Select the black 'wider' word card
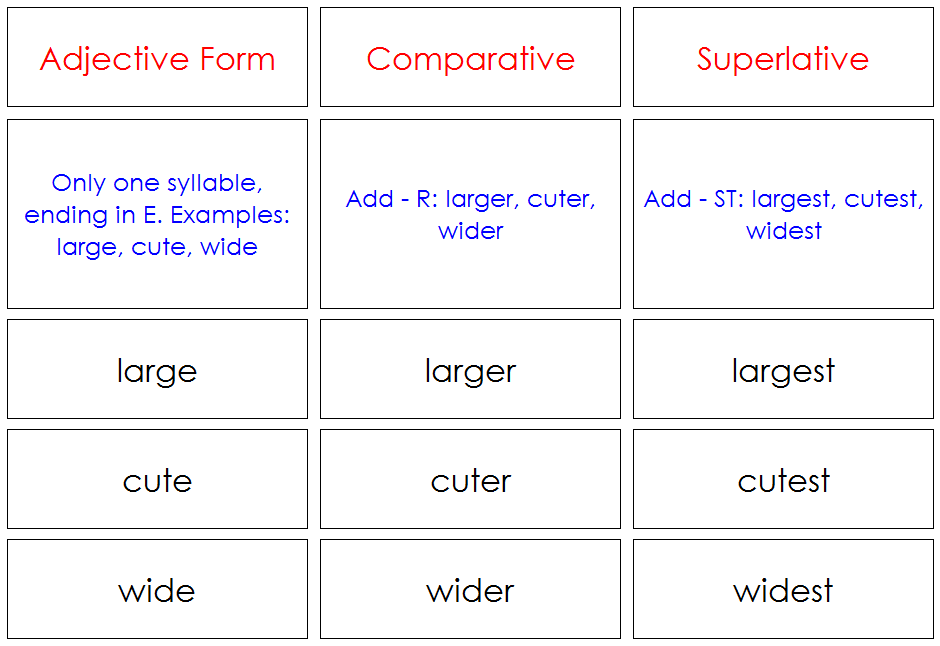Screen dimensions: 940x646 point(470,590)
